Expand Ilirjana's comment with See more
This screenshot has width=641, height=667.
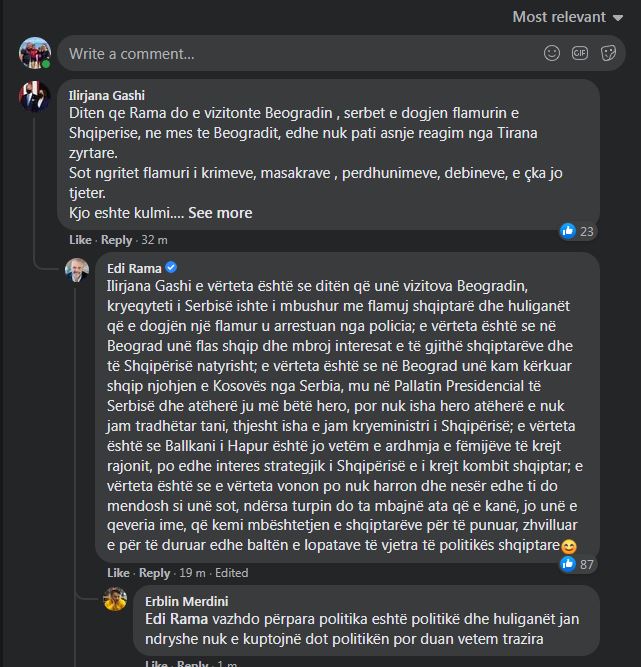(220, 213)
